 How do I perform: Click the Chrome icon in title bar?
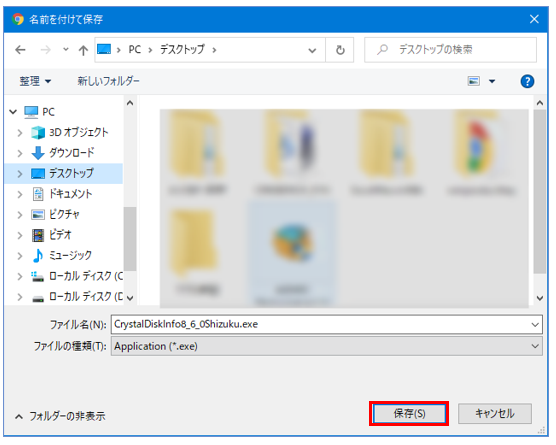(18, 19)
